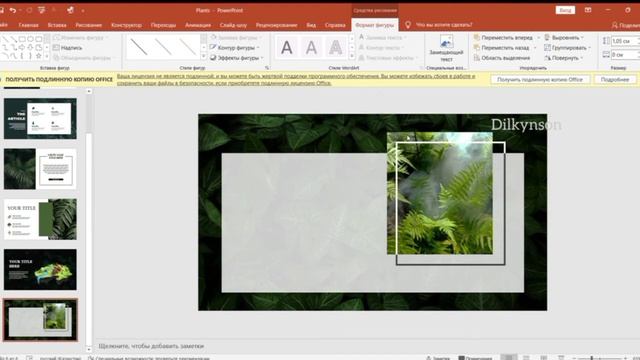Click Замещающий текст alt text button

click(x=446, y=48)
